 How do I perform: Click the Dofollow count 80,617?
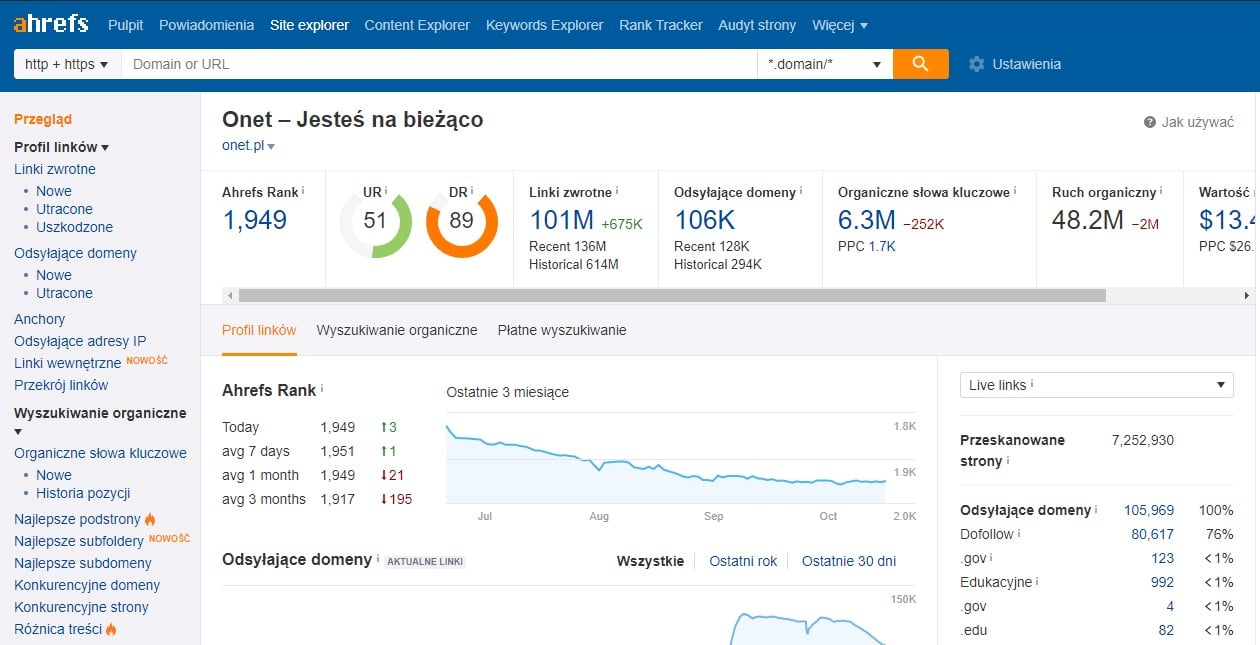pyautogui.click(x=1153, y=534)
